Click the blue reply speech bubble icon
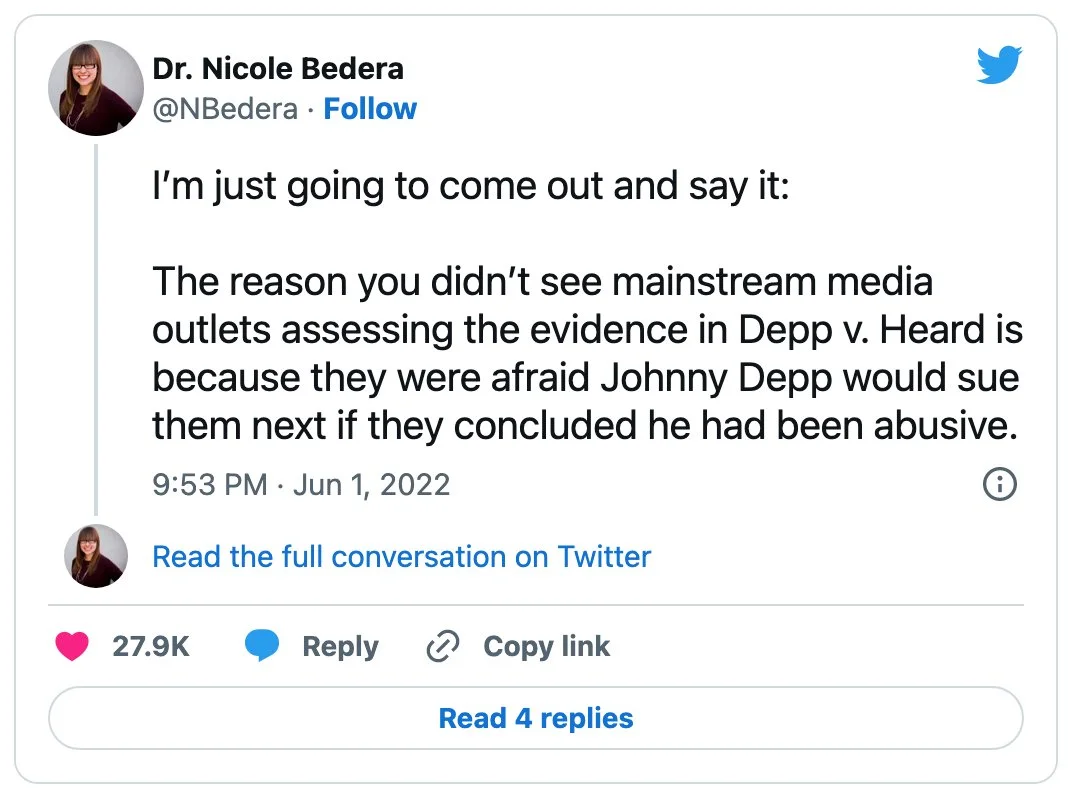 (x=262, y=647)
